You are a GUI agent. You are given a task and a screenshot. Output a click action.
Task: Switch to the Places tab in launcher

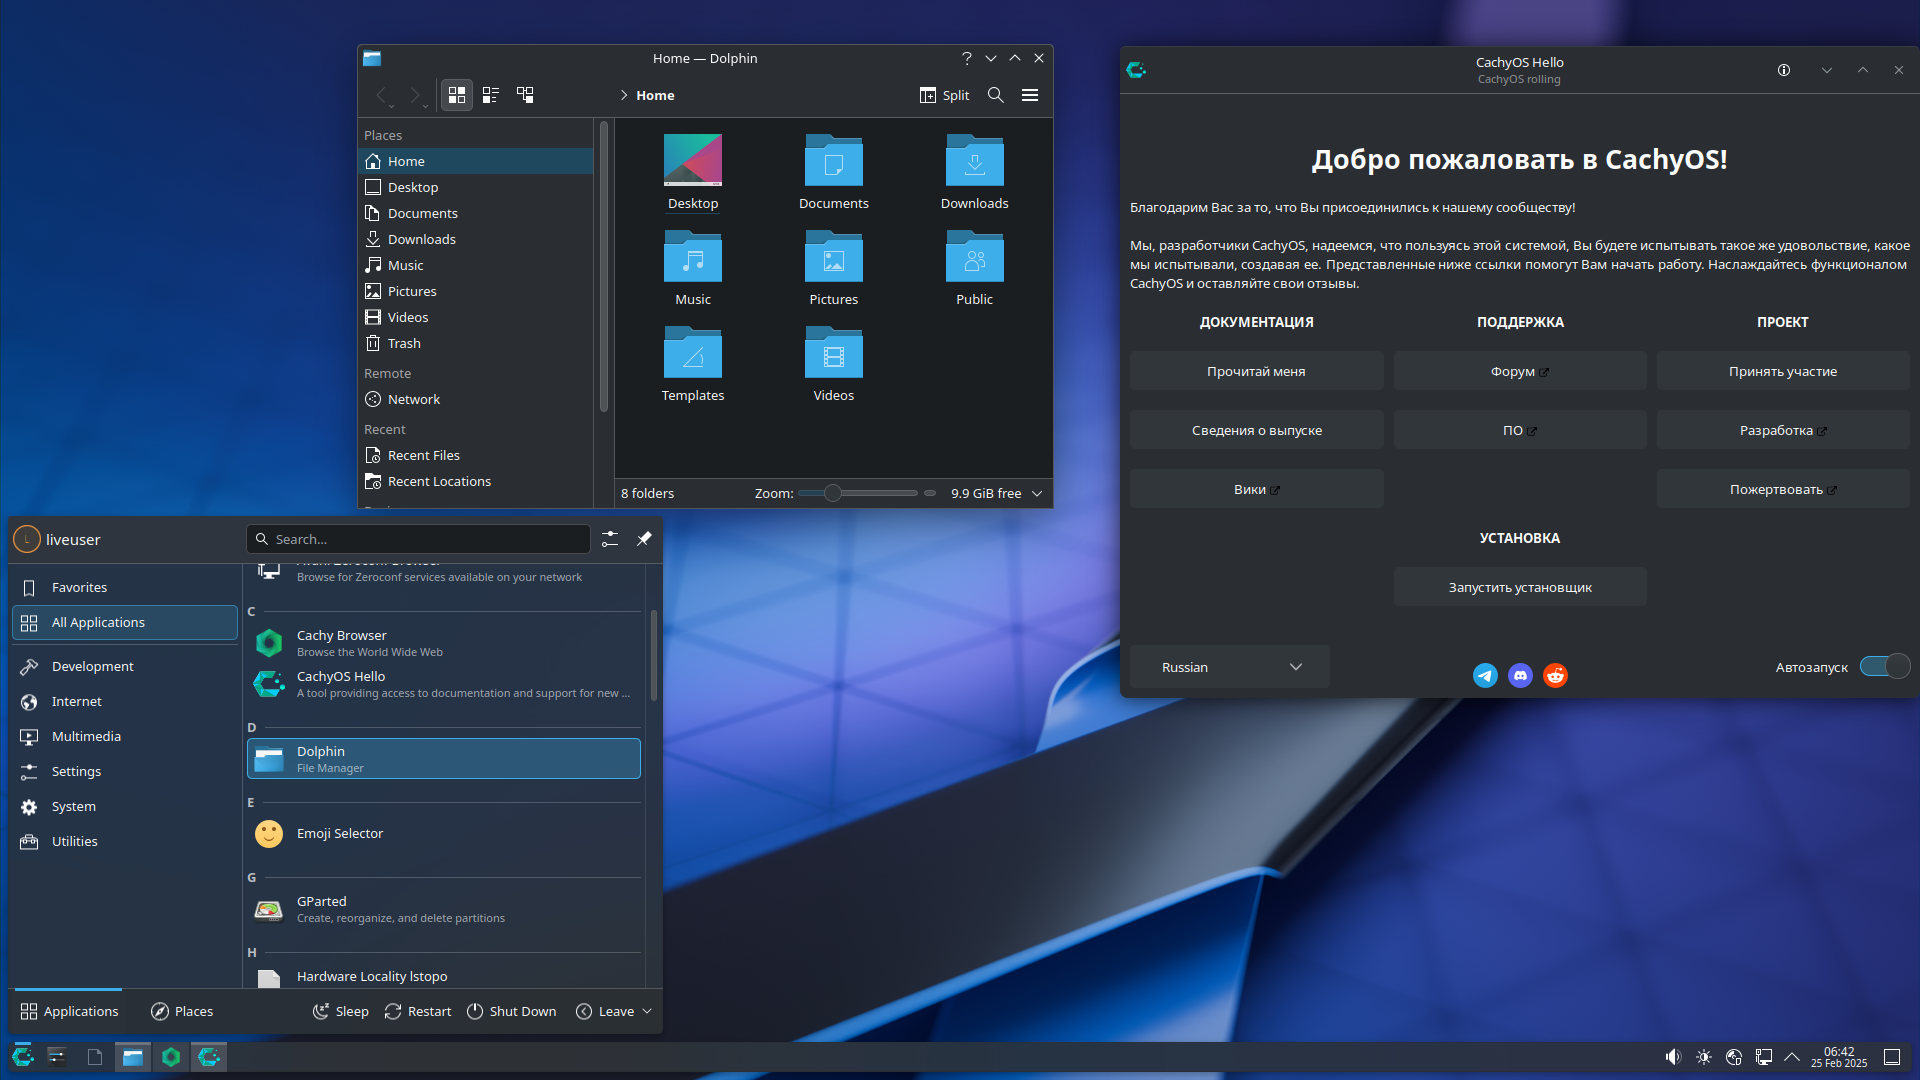coord(182,1011)
